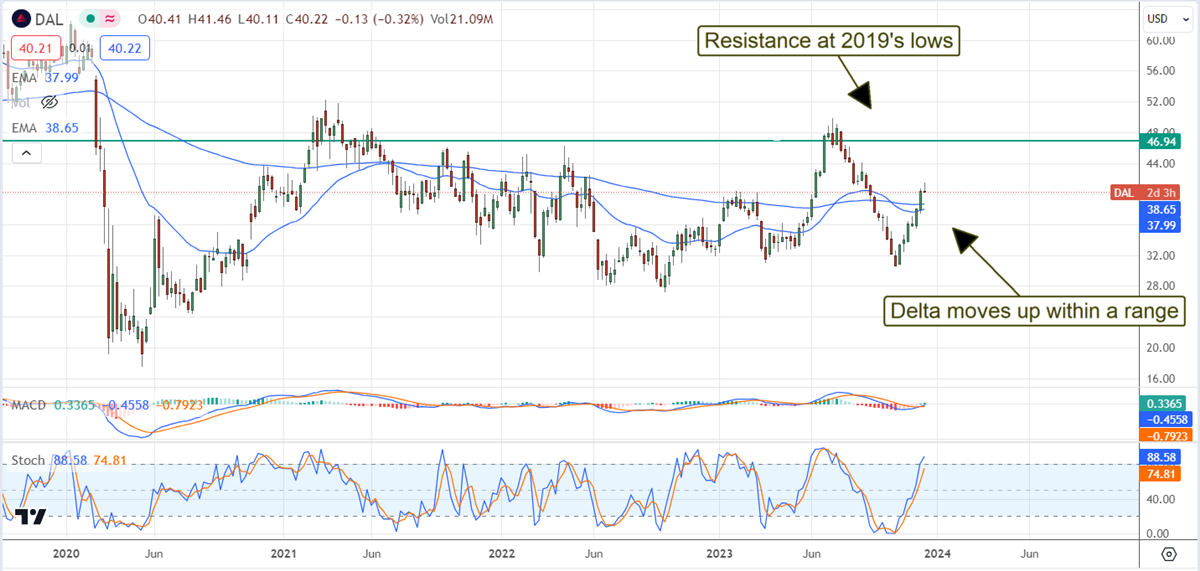
Task: Collapse the indicator legend with the chevron arrow
Action: (x=26, y=153)
